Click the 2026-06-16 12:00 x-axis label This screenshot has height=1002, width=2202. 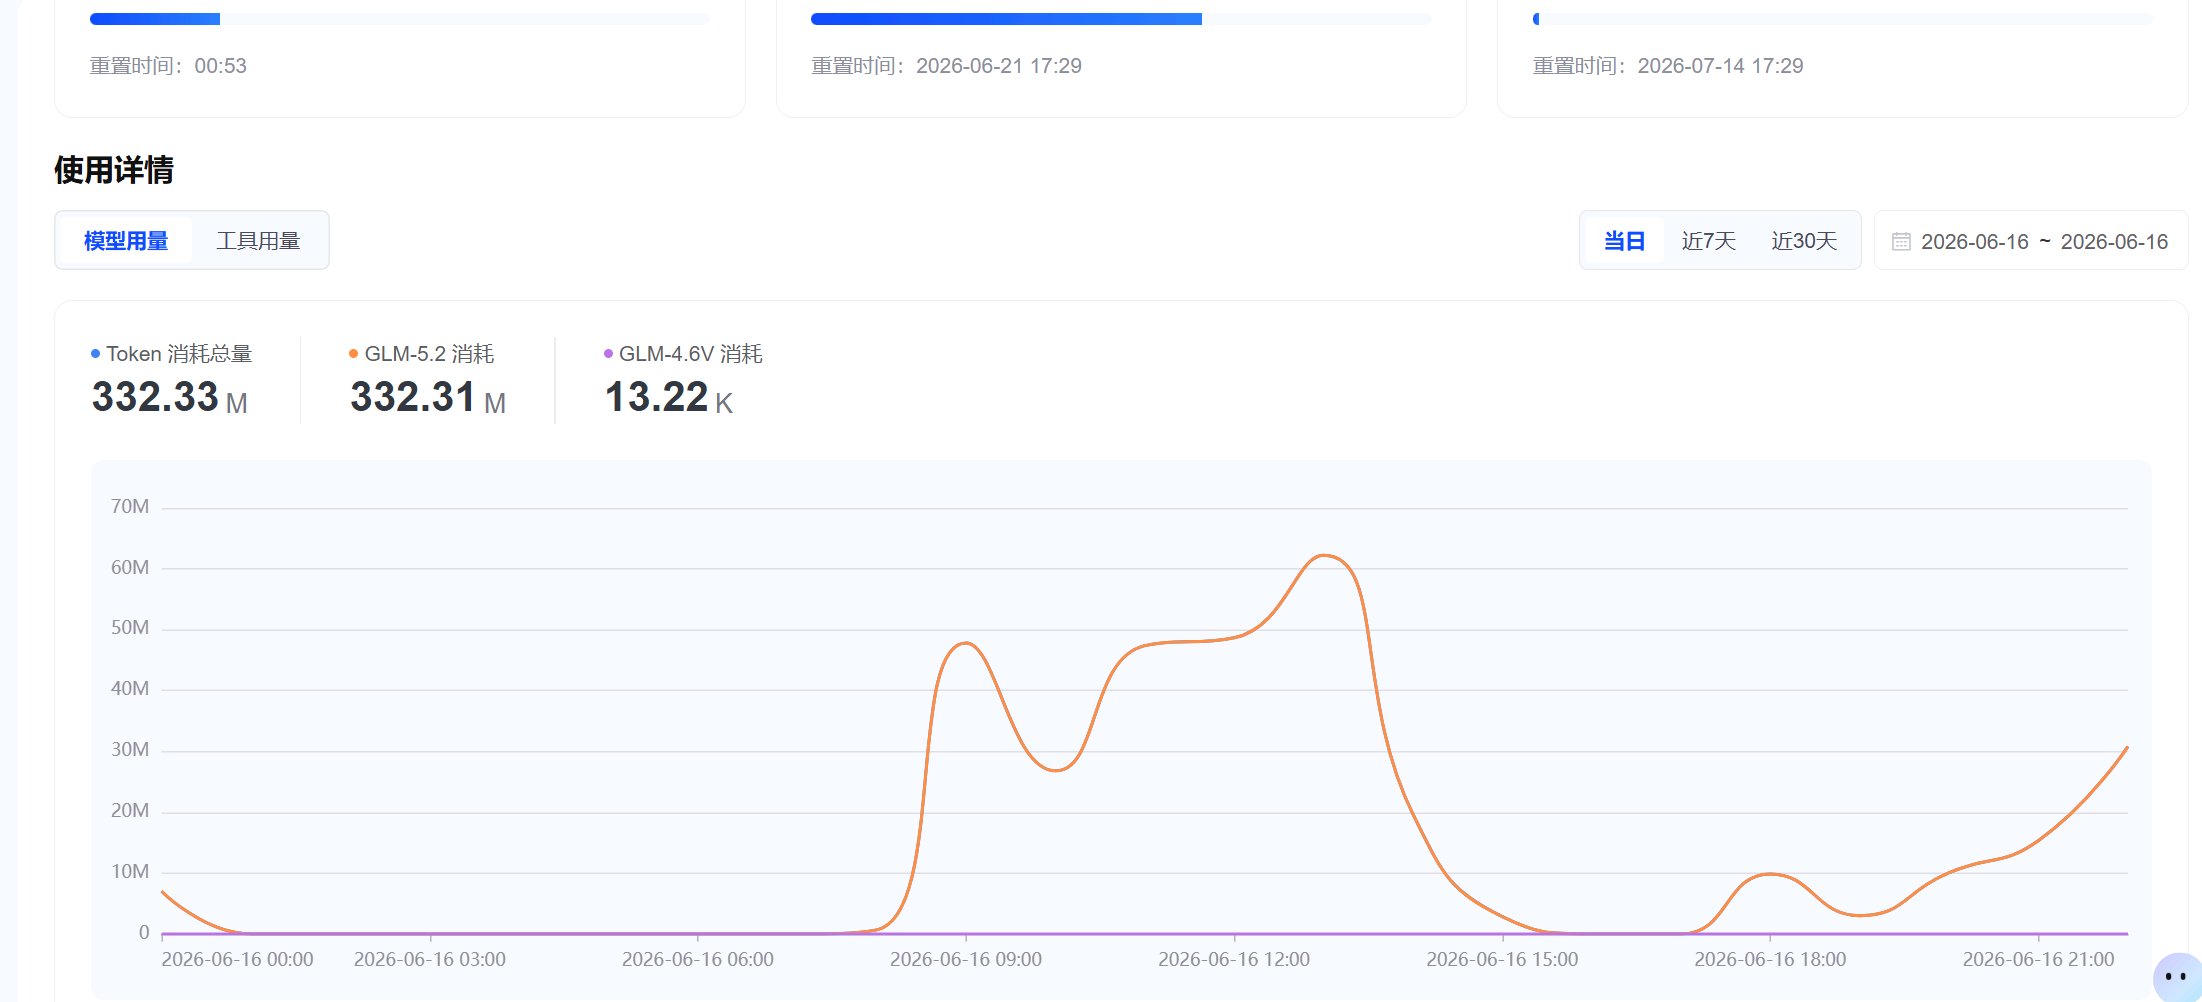tap(1234, 960)
